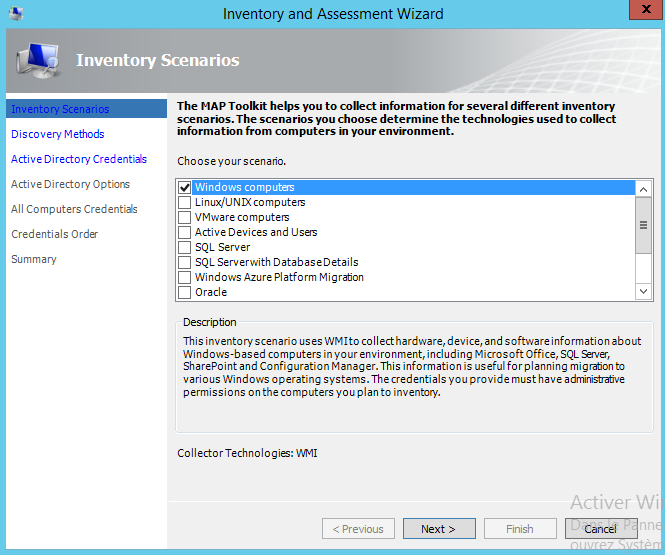The image size is (665, 555).
Task: Uncheck the Windows computers checkbox
Action: [x=184, y=187]
